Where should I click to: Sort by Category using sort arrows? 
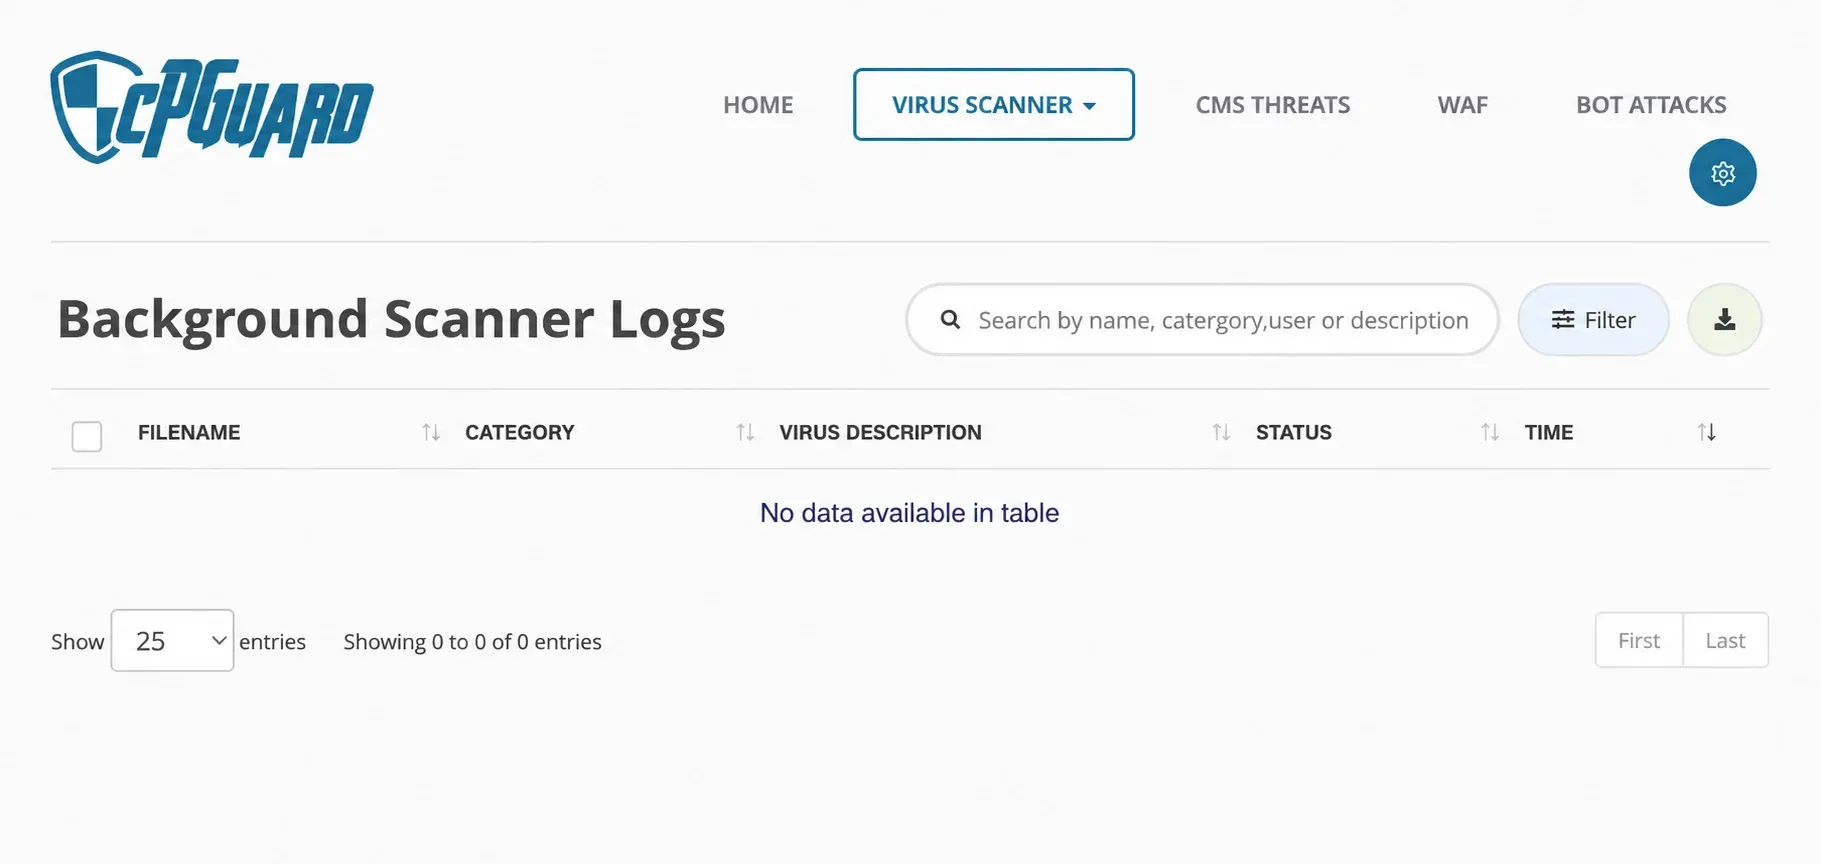tap(745, 432)
